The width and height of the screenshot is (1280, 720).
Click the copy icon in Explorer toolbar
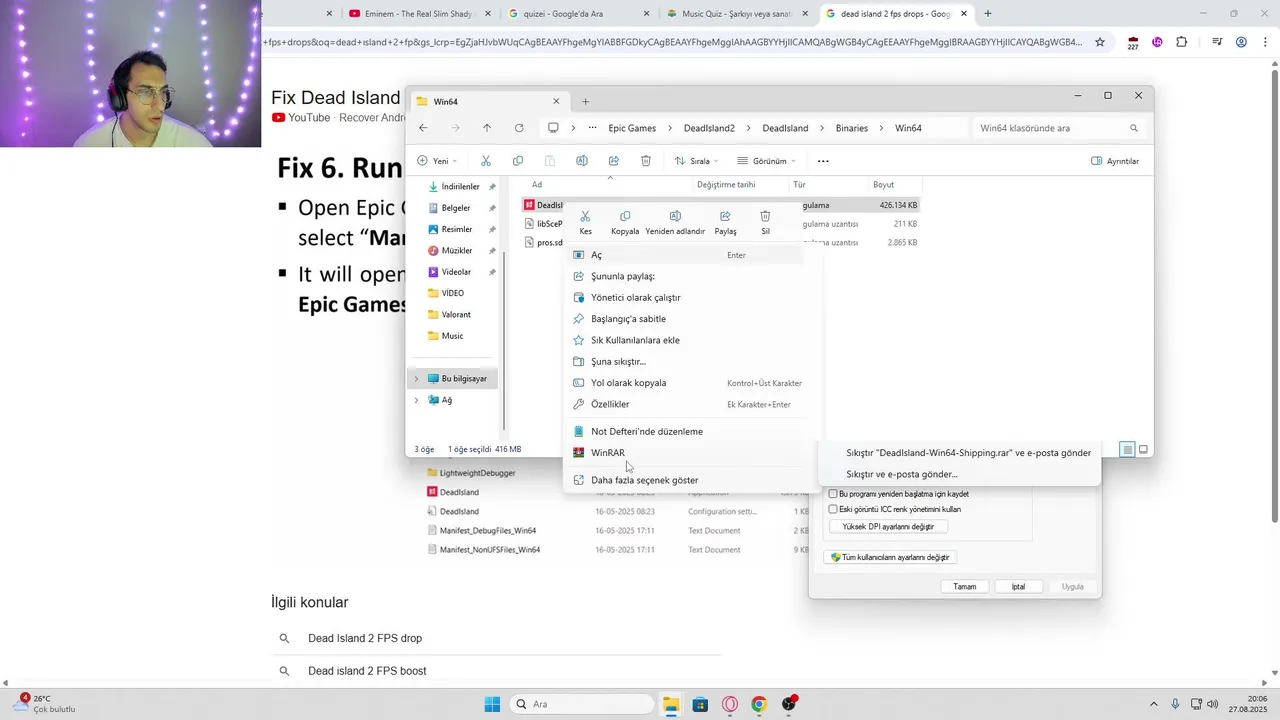point(518,161)
